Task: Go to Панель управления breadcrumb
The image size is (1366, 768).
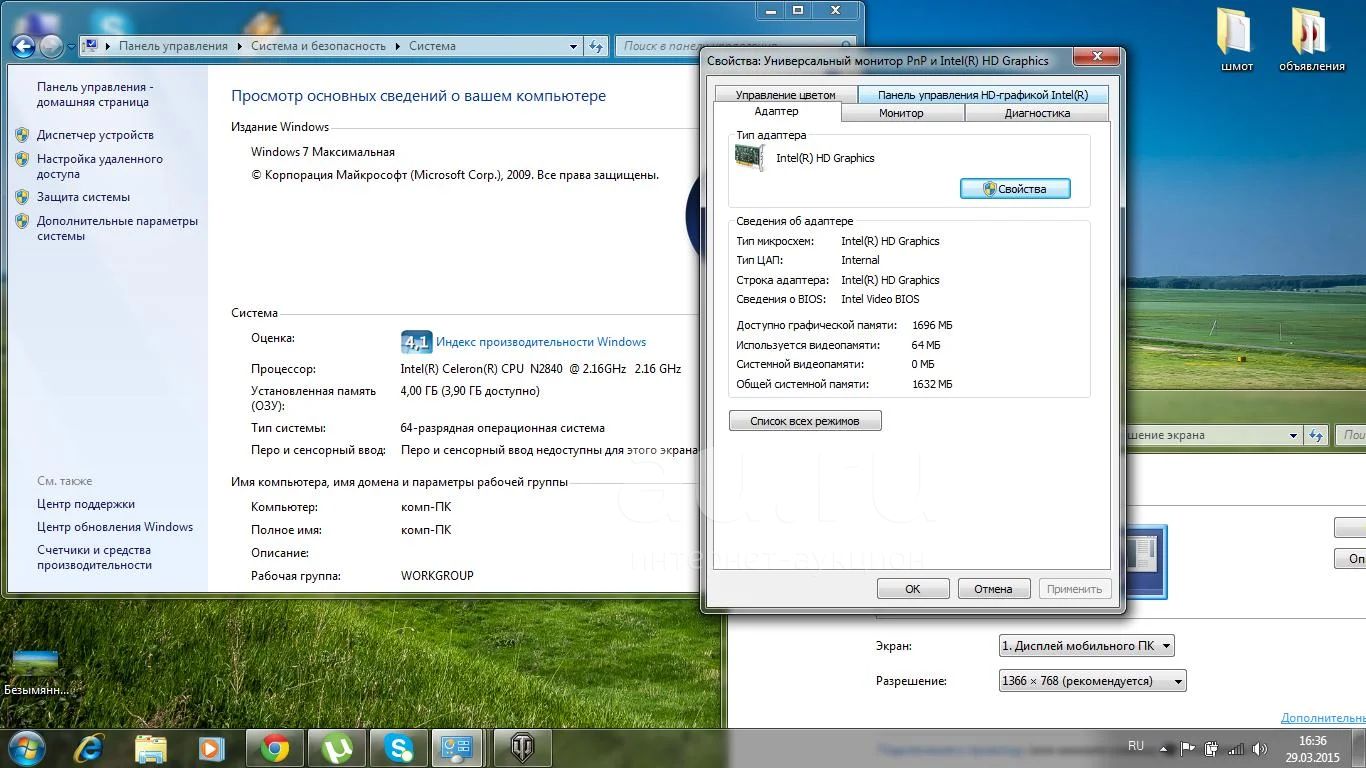Action: tap(173, 46)
